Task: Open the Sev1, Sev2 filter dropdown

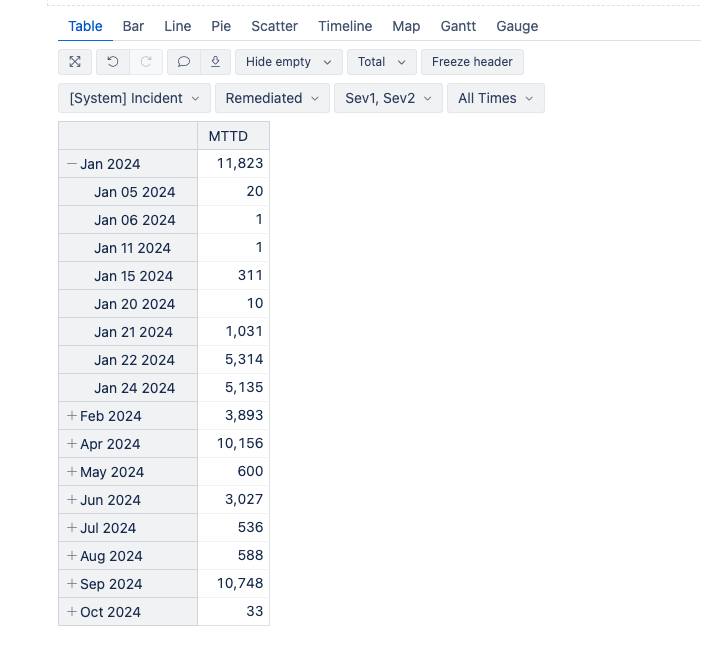Action: pos(388,98)
